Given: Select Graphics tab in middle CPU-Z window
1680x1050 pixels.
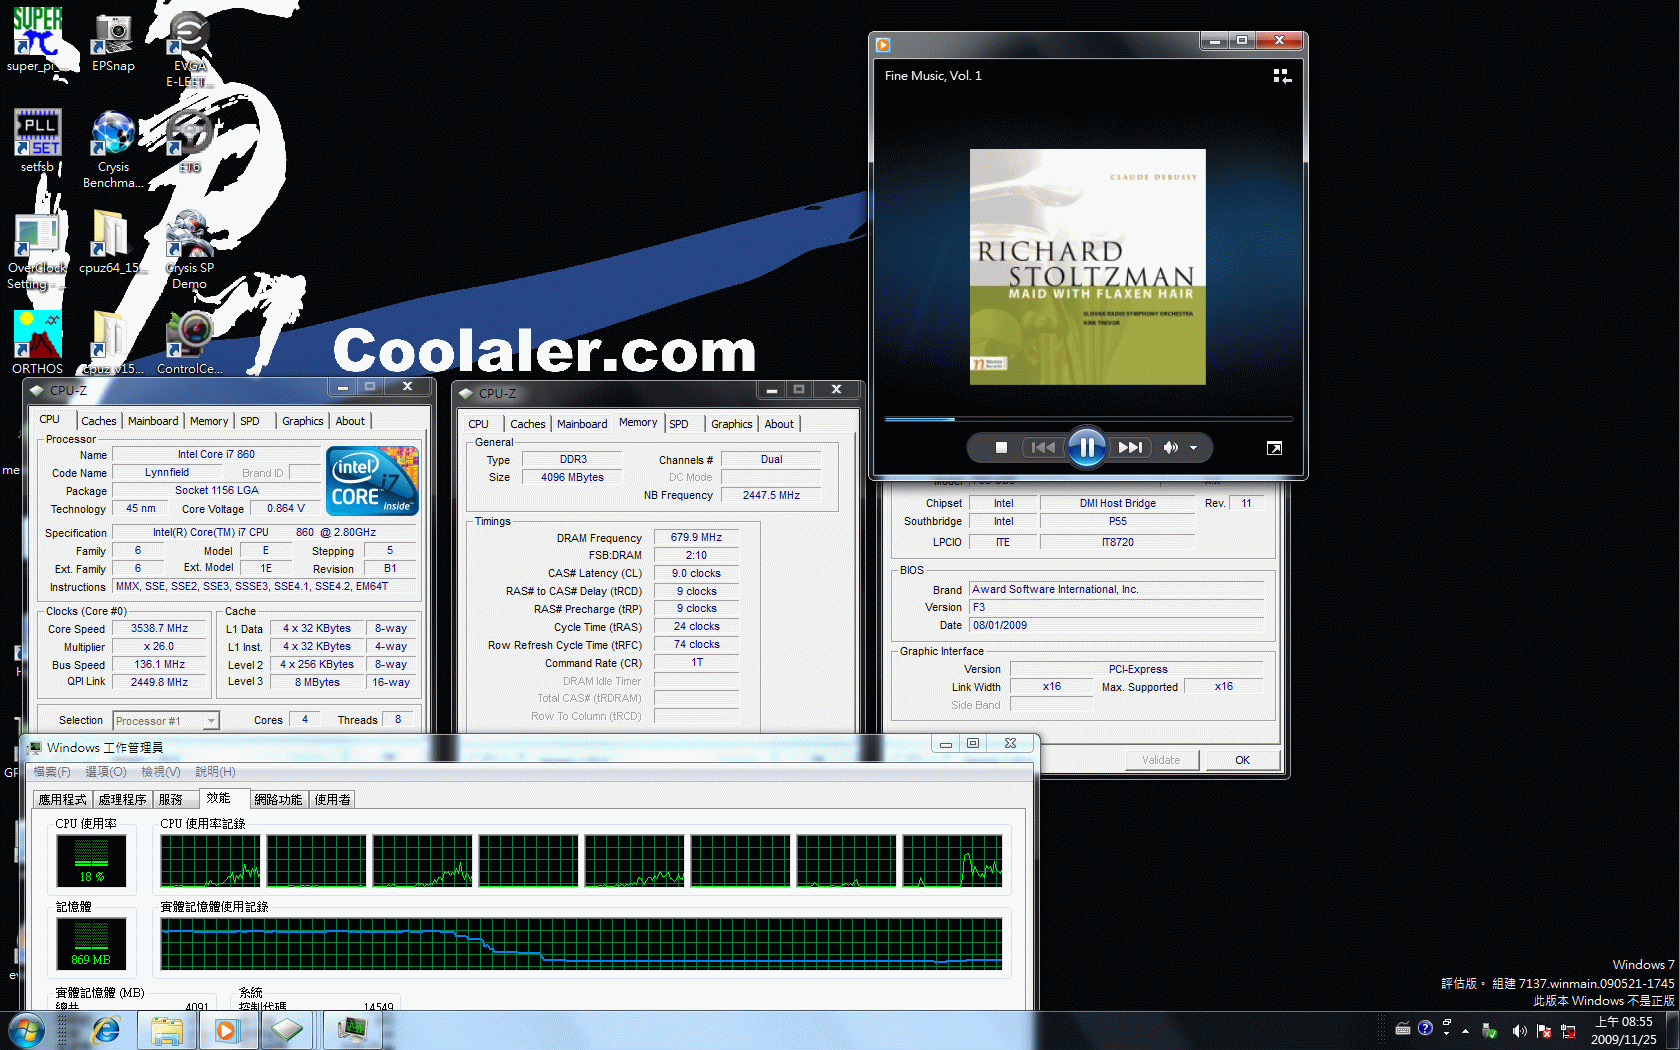Looking at the screenshot, I should click(x=732, y=425).
